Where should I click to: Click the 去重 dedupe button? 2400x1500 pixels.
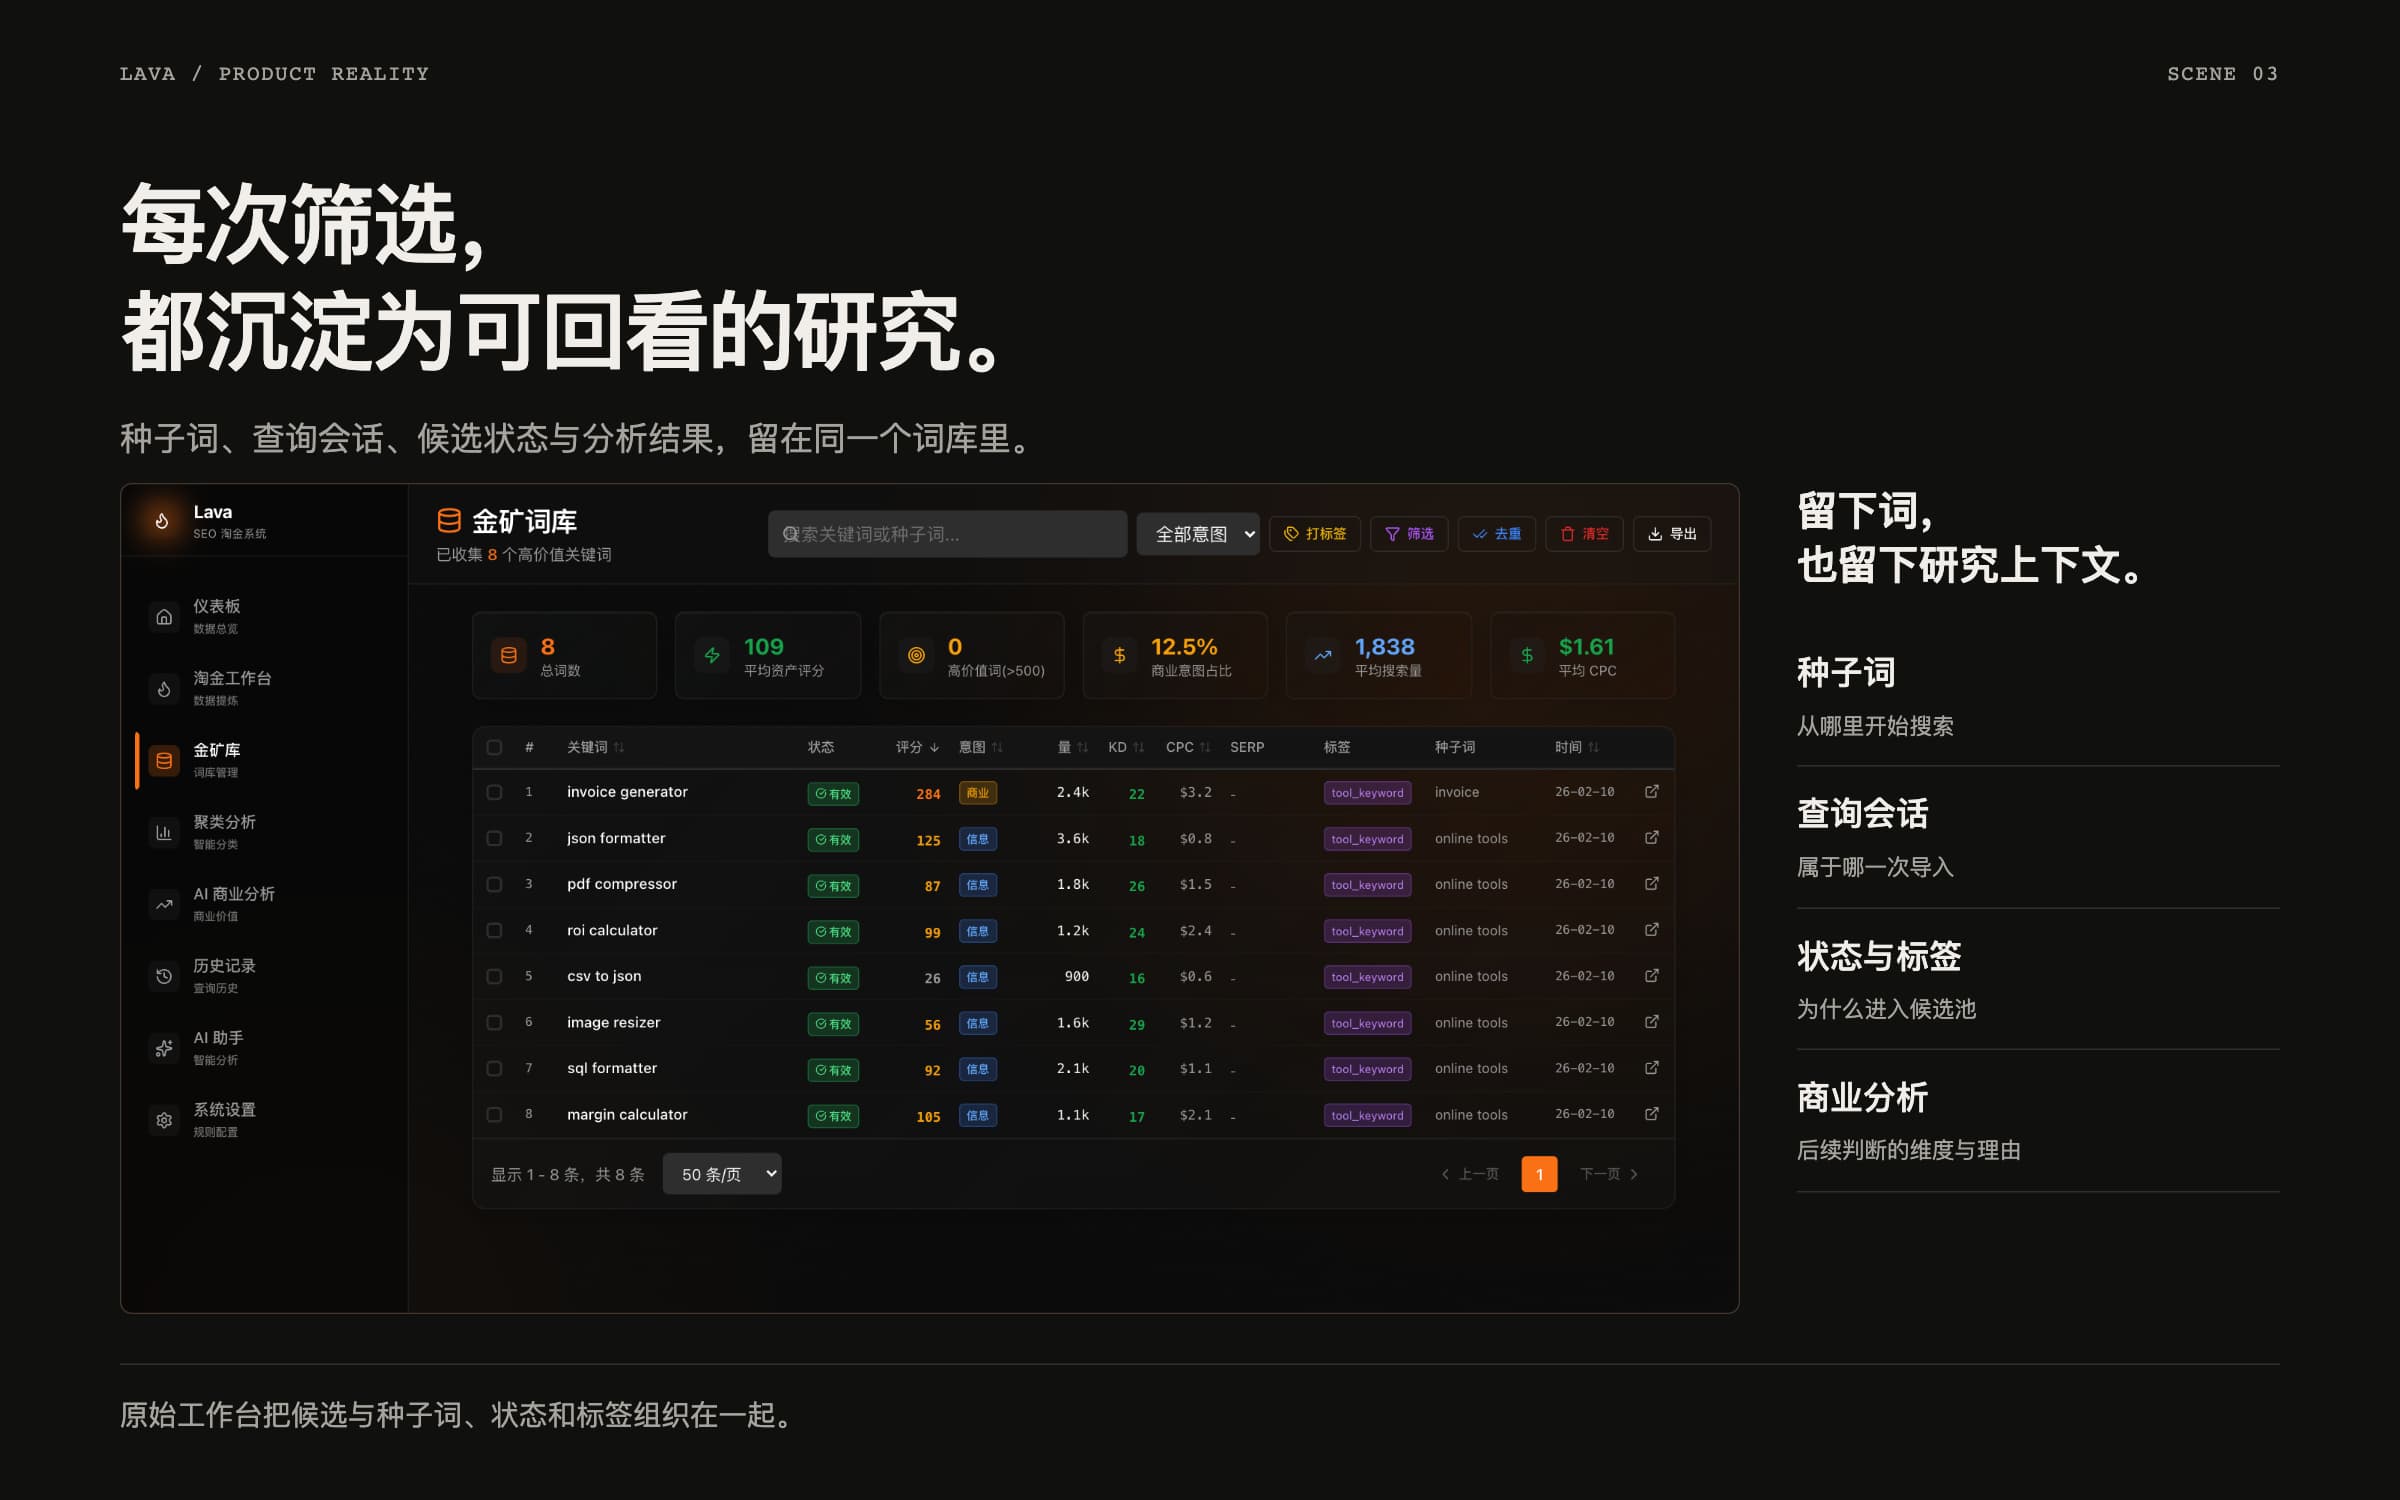pos(1497,534)
